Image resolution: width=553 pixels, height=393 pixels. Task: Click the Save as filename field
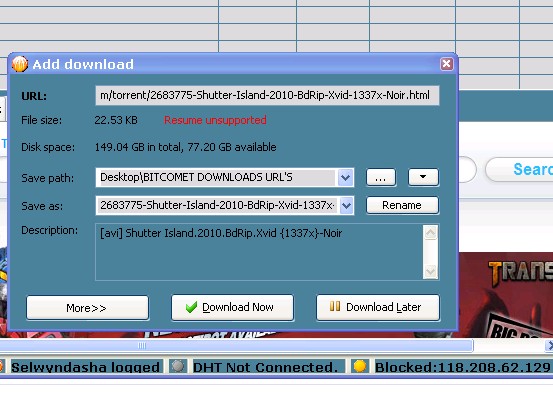tap(217, 206)
